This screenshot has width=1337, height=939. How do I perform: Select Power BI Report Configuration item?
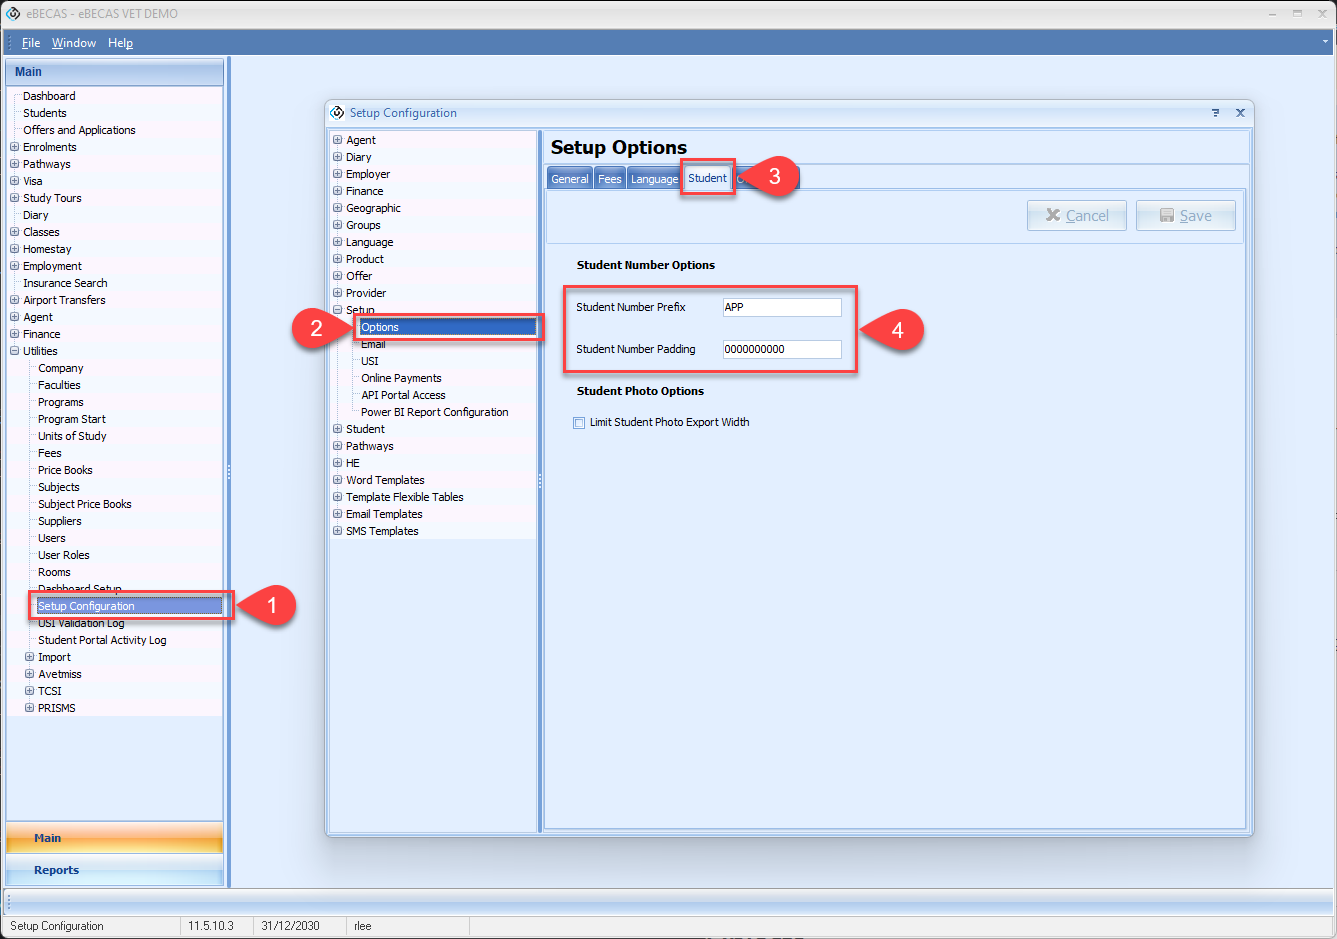pos(434,412)
